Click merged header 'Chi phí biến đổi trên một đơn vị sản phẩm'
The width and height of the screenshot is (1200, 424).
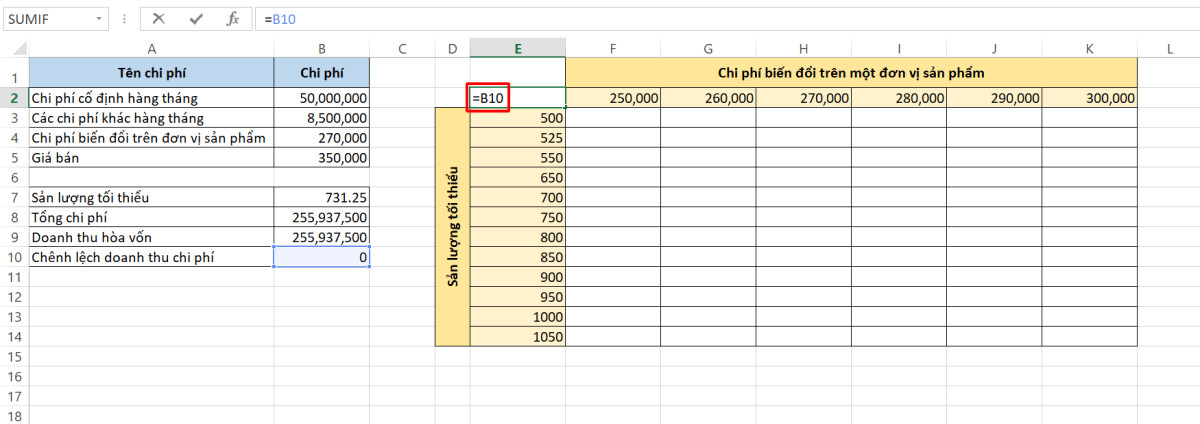[851, 72]
